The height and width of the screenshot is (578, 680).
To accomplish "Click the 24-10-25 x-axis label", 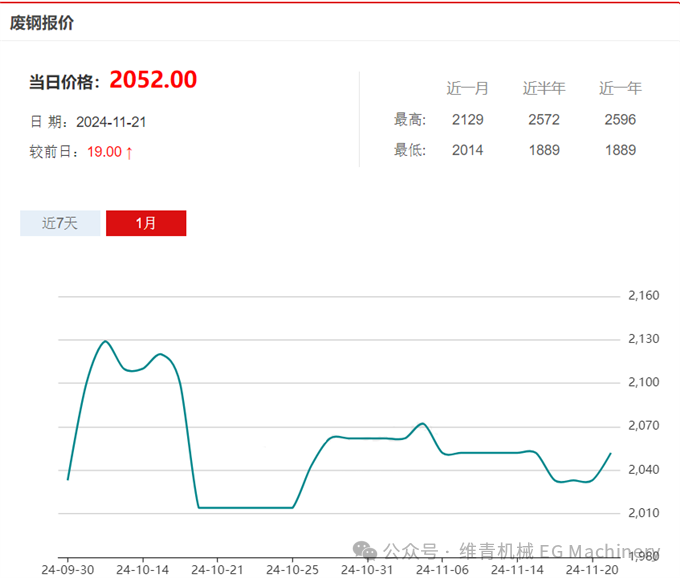I will click(292, 570).
